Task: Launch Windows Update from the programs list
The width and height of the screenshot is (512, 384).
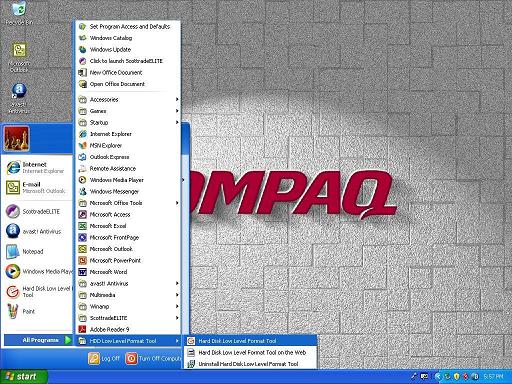Action: point(128,49)
